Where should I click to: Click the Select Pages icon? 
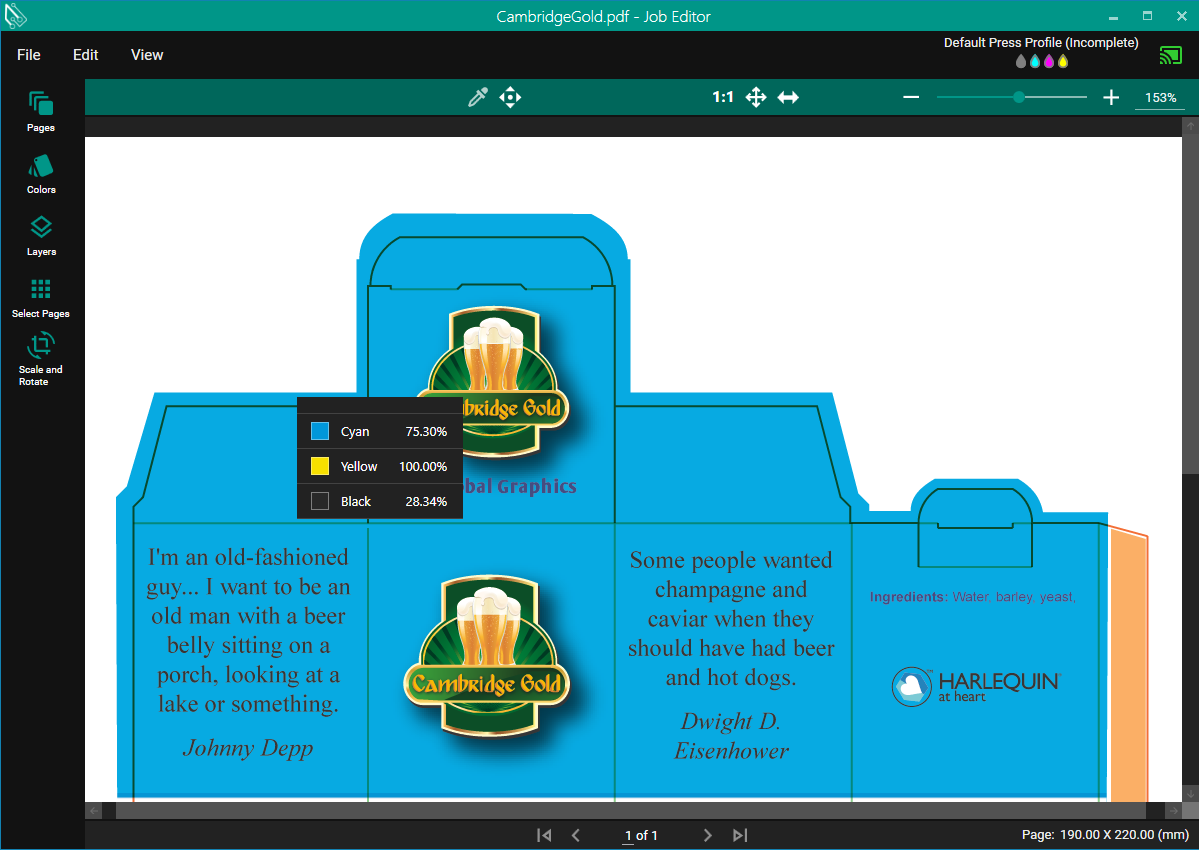[41, 297]
